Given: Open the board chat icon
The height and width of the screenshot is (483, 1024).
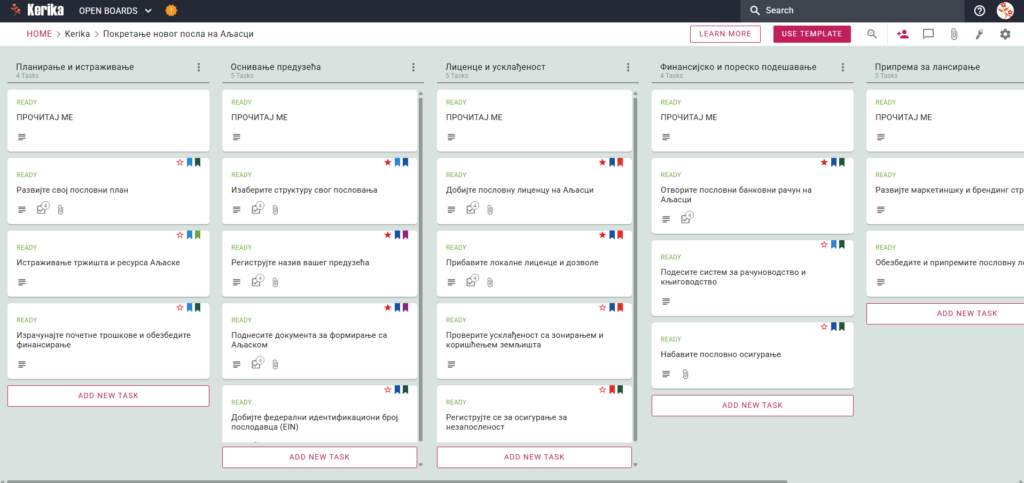Looking at the screenshot, I should click(928, 35).
